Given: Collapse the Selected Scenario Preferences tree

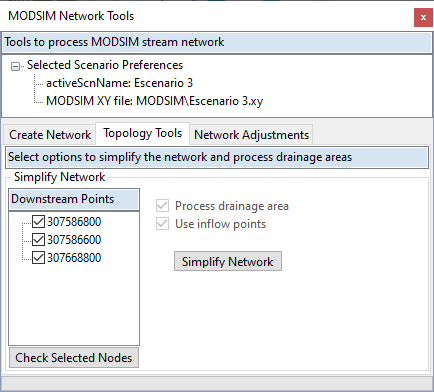Looking at the screenshot, I should click(x=15, y=66).
